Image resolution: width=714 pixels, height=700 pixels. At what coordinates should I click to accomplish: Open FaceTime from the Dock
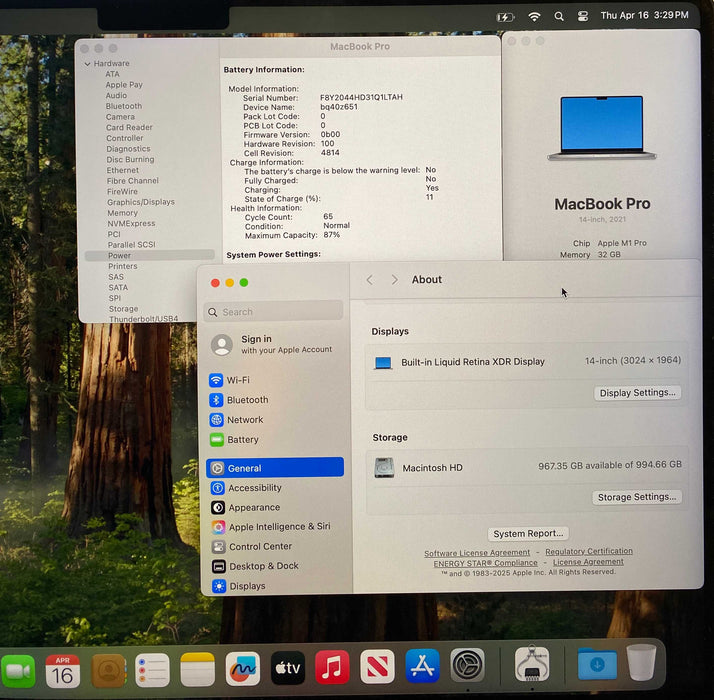point(17,671)
